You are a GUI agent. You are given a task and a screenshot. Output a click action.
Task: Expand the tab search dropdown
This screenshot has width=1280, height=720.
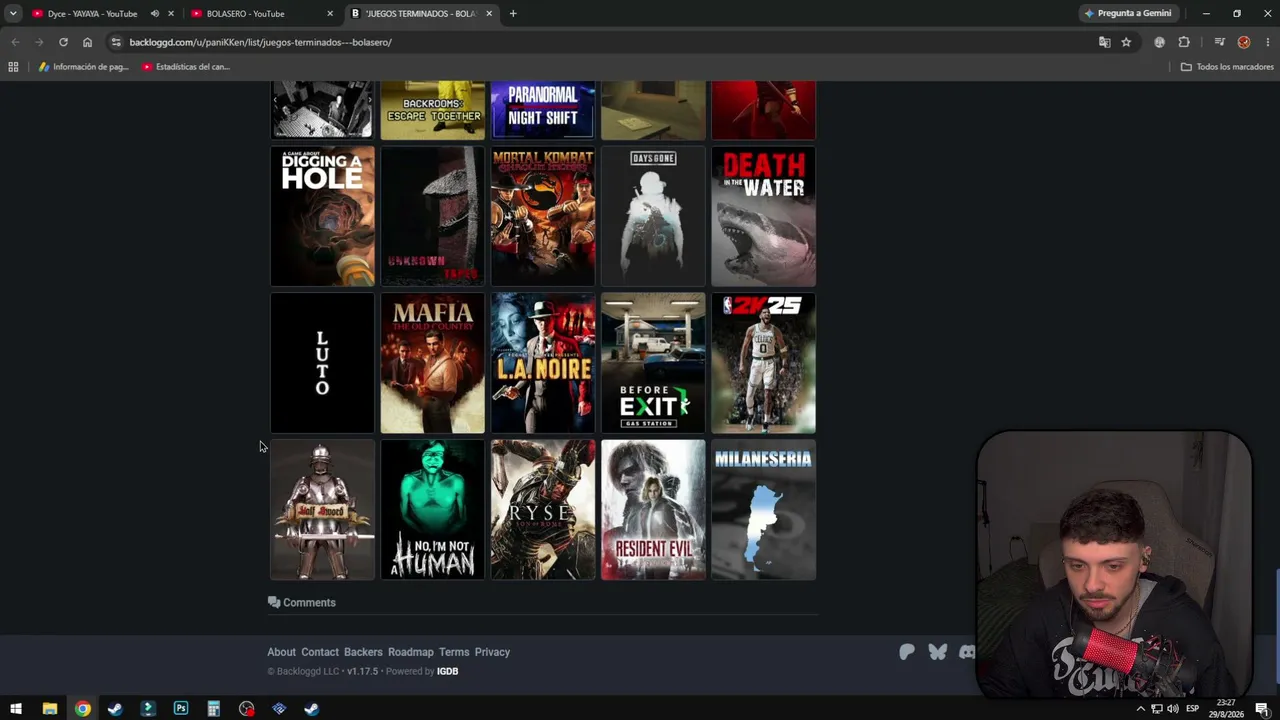(13, 14)
